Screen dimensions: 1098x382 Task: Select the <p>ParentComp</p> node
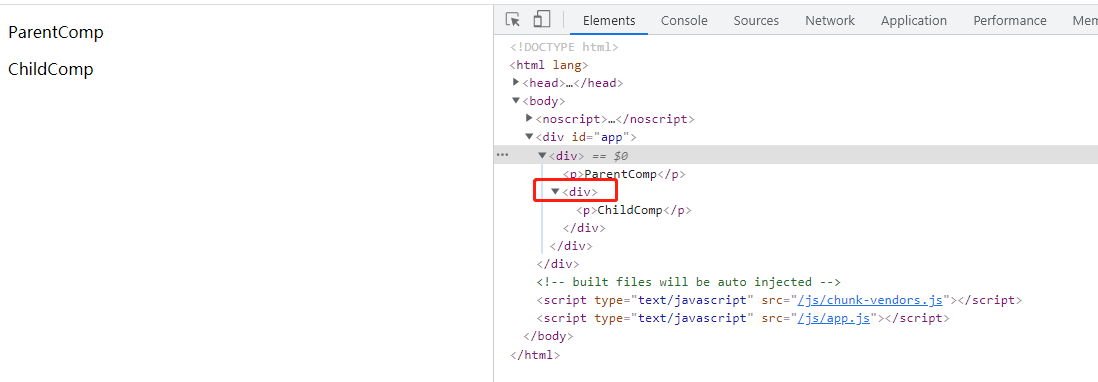(624, 174)
